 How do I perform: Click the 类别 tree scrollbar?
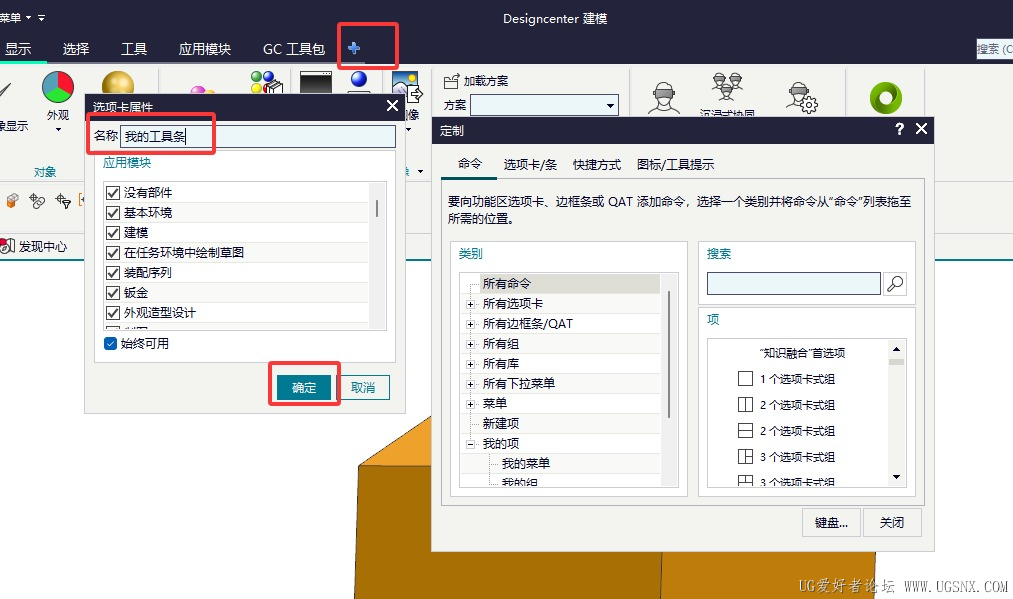[669, 354]
